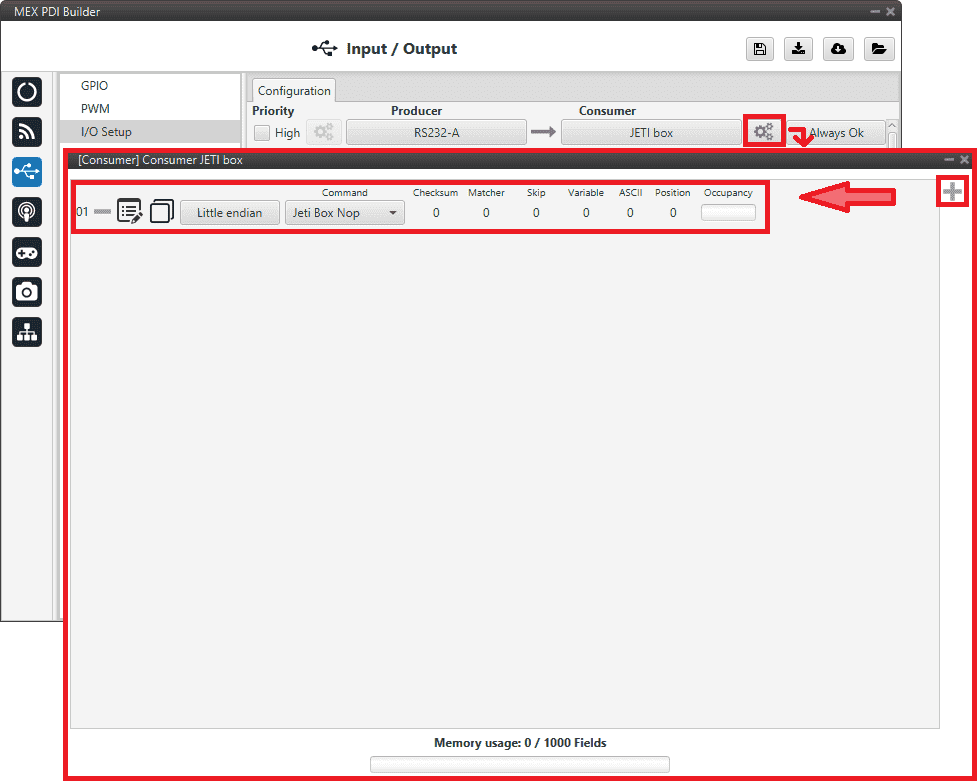Select PWM in the left list
977x782 pixels.
95,108
